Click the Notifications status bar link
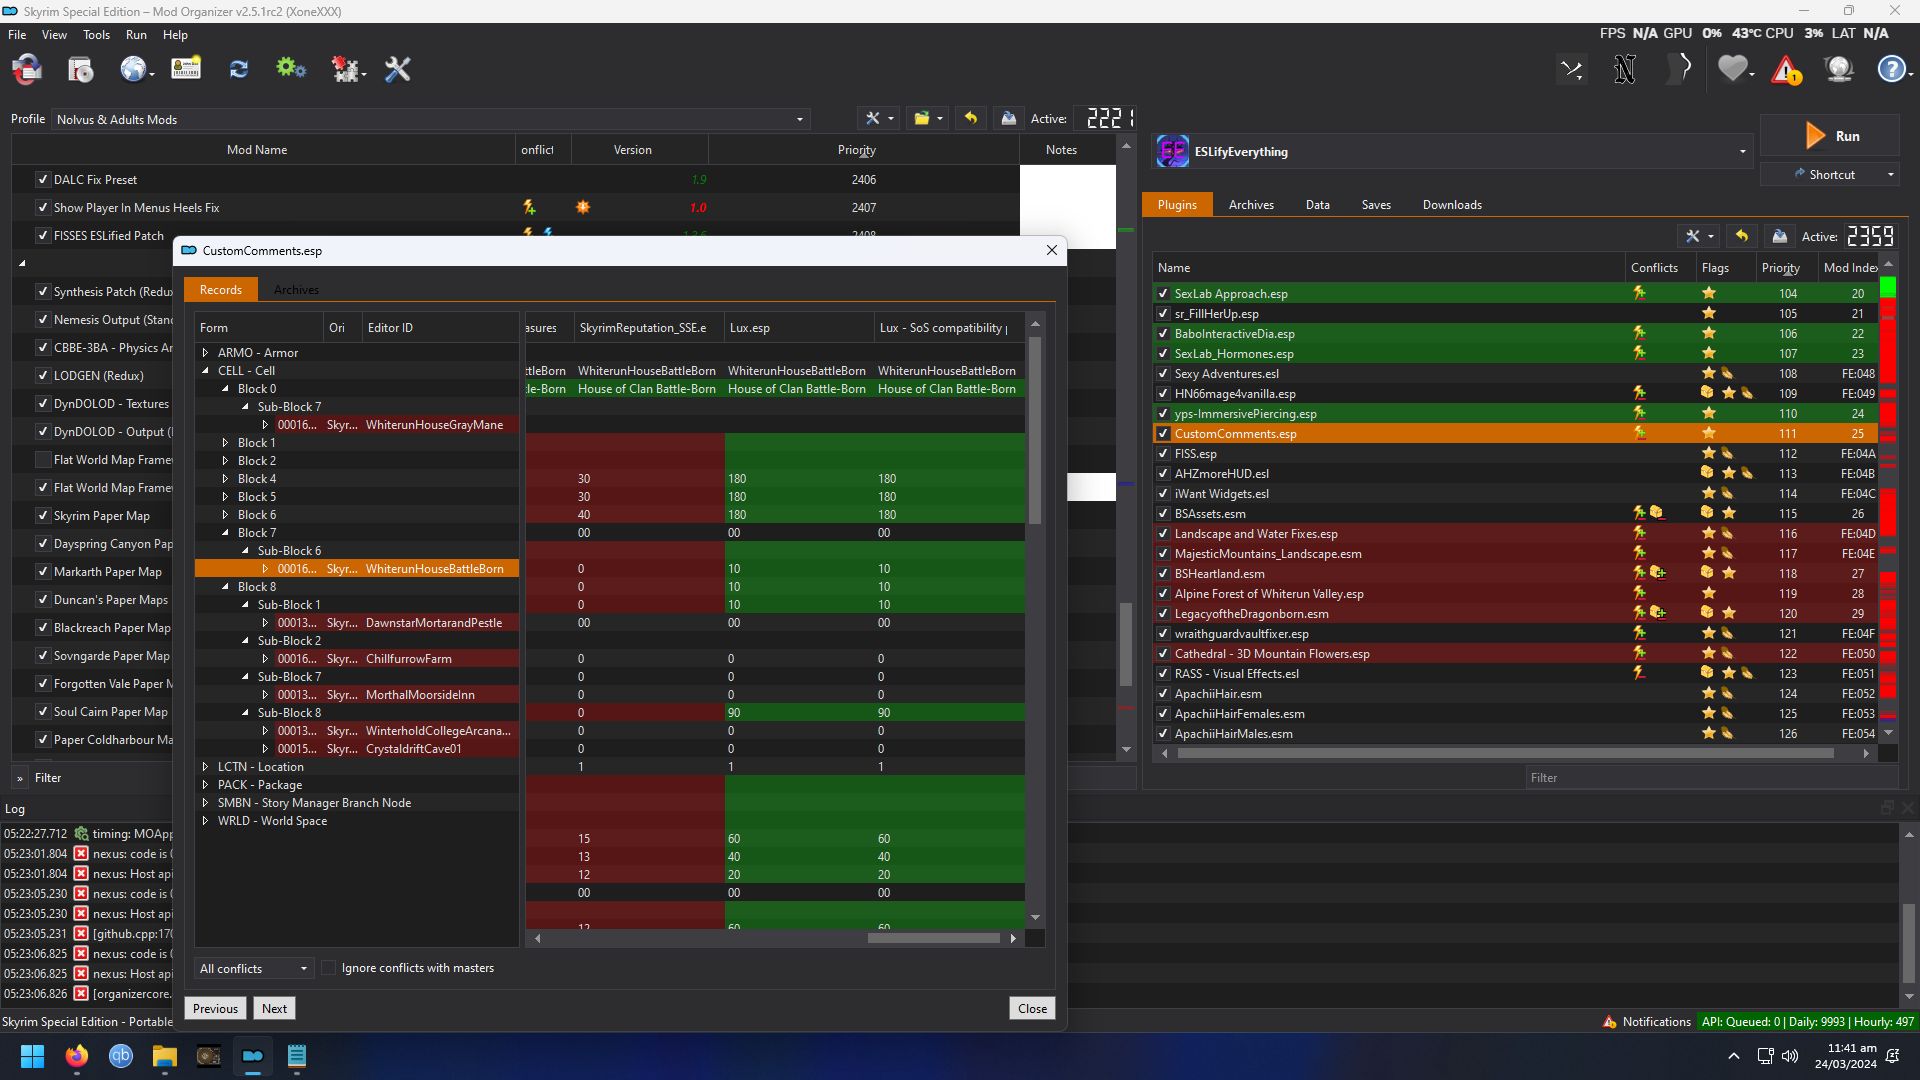This screenshot has height=1080, width=1920. [x=1646, y=1022]
